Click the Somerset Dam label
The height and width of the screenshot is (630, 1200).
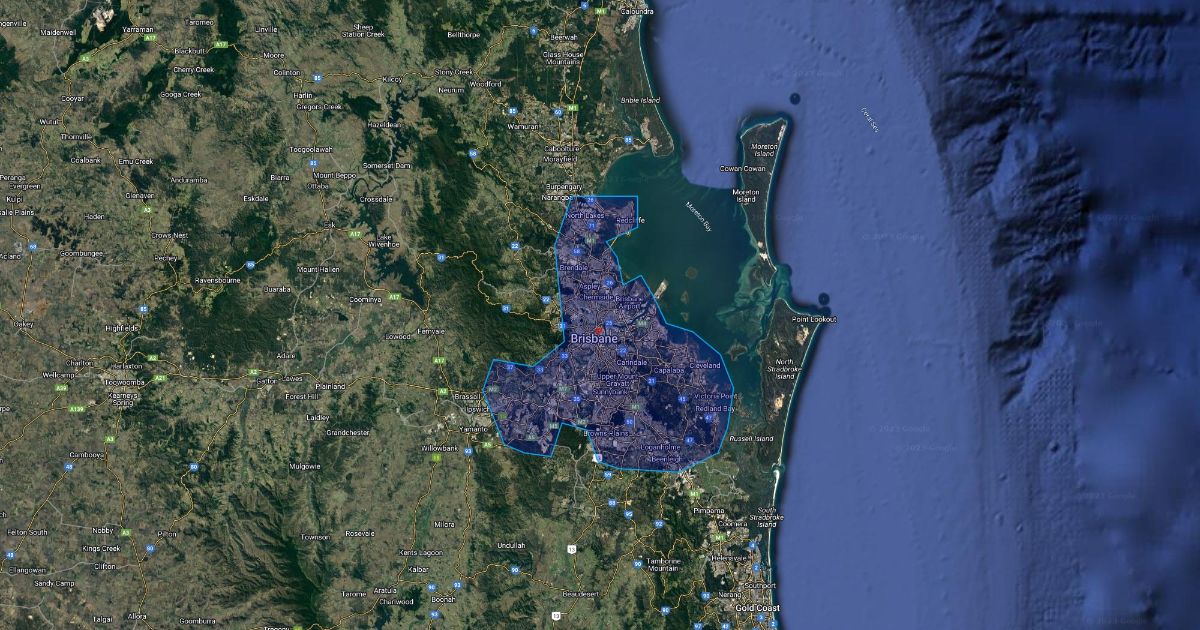[x=386, y=165]
